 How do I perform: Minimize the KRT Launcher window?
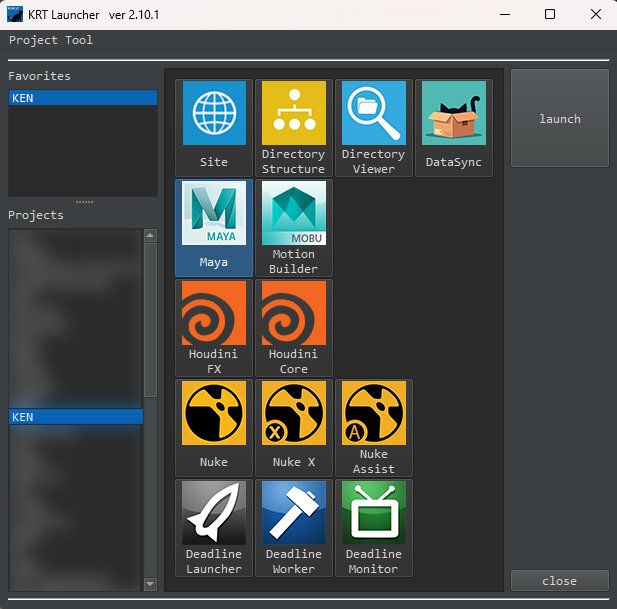click(505, 15)
